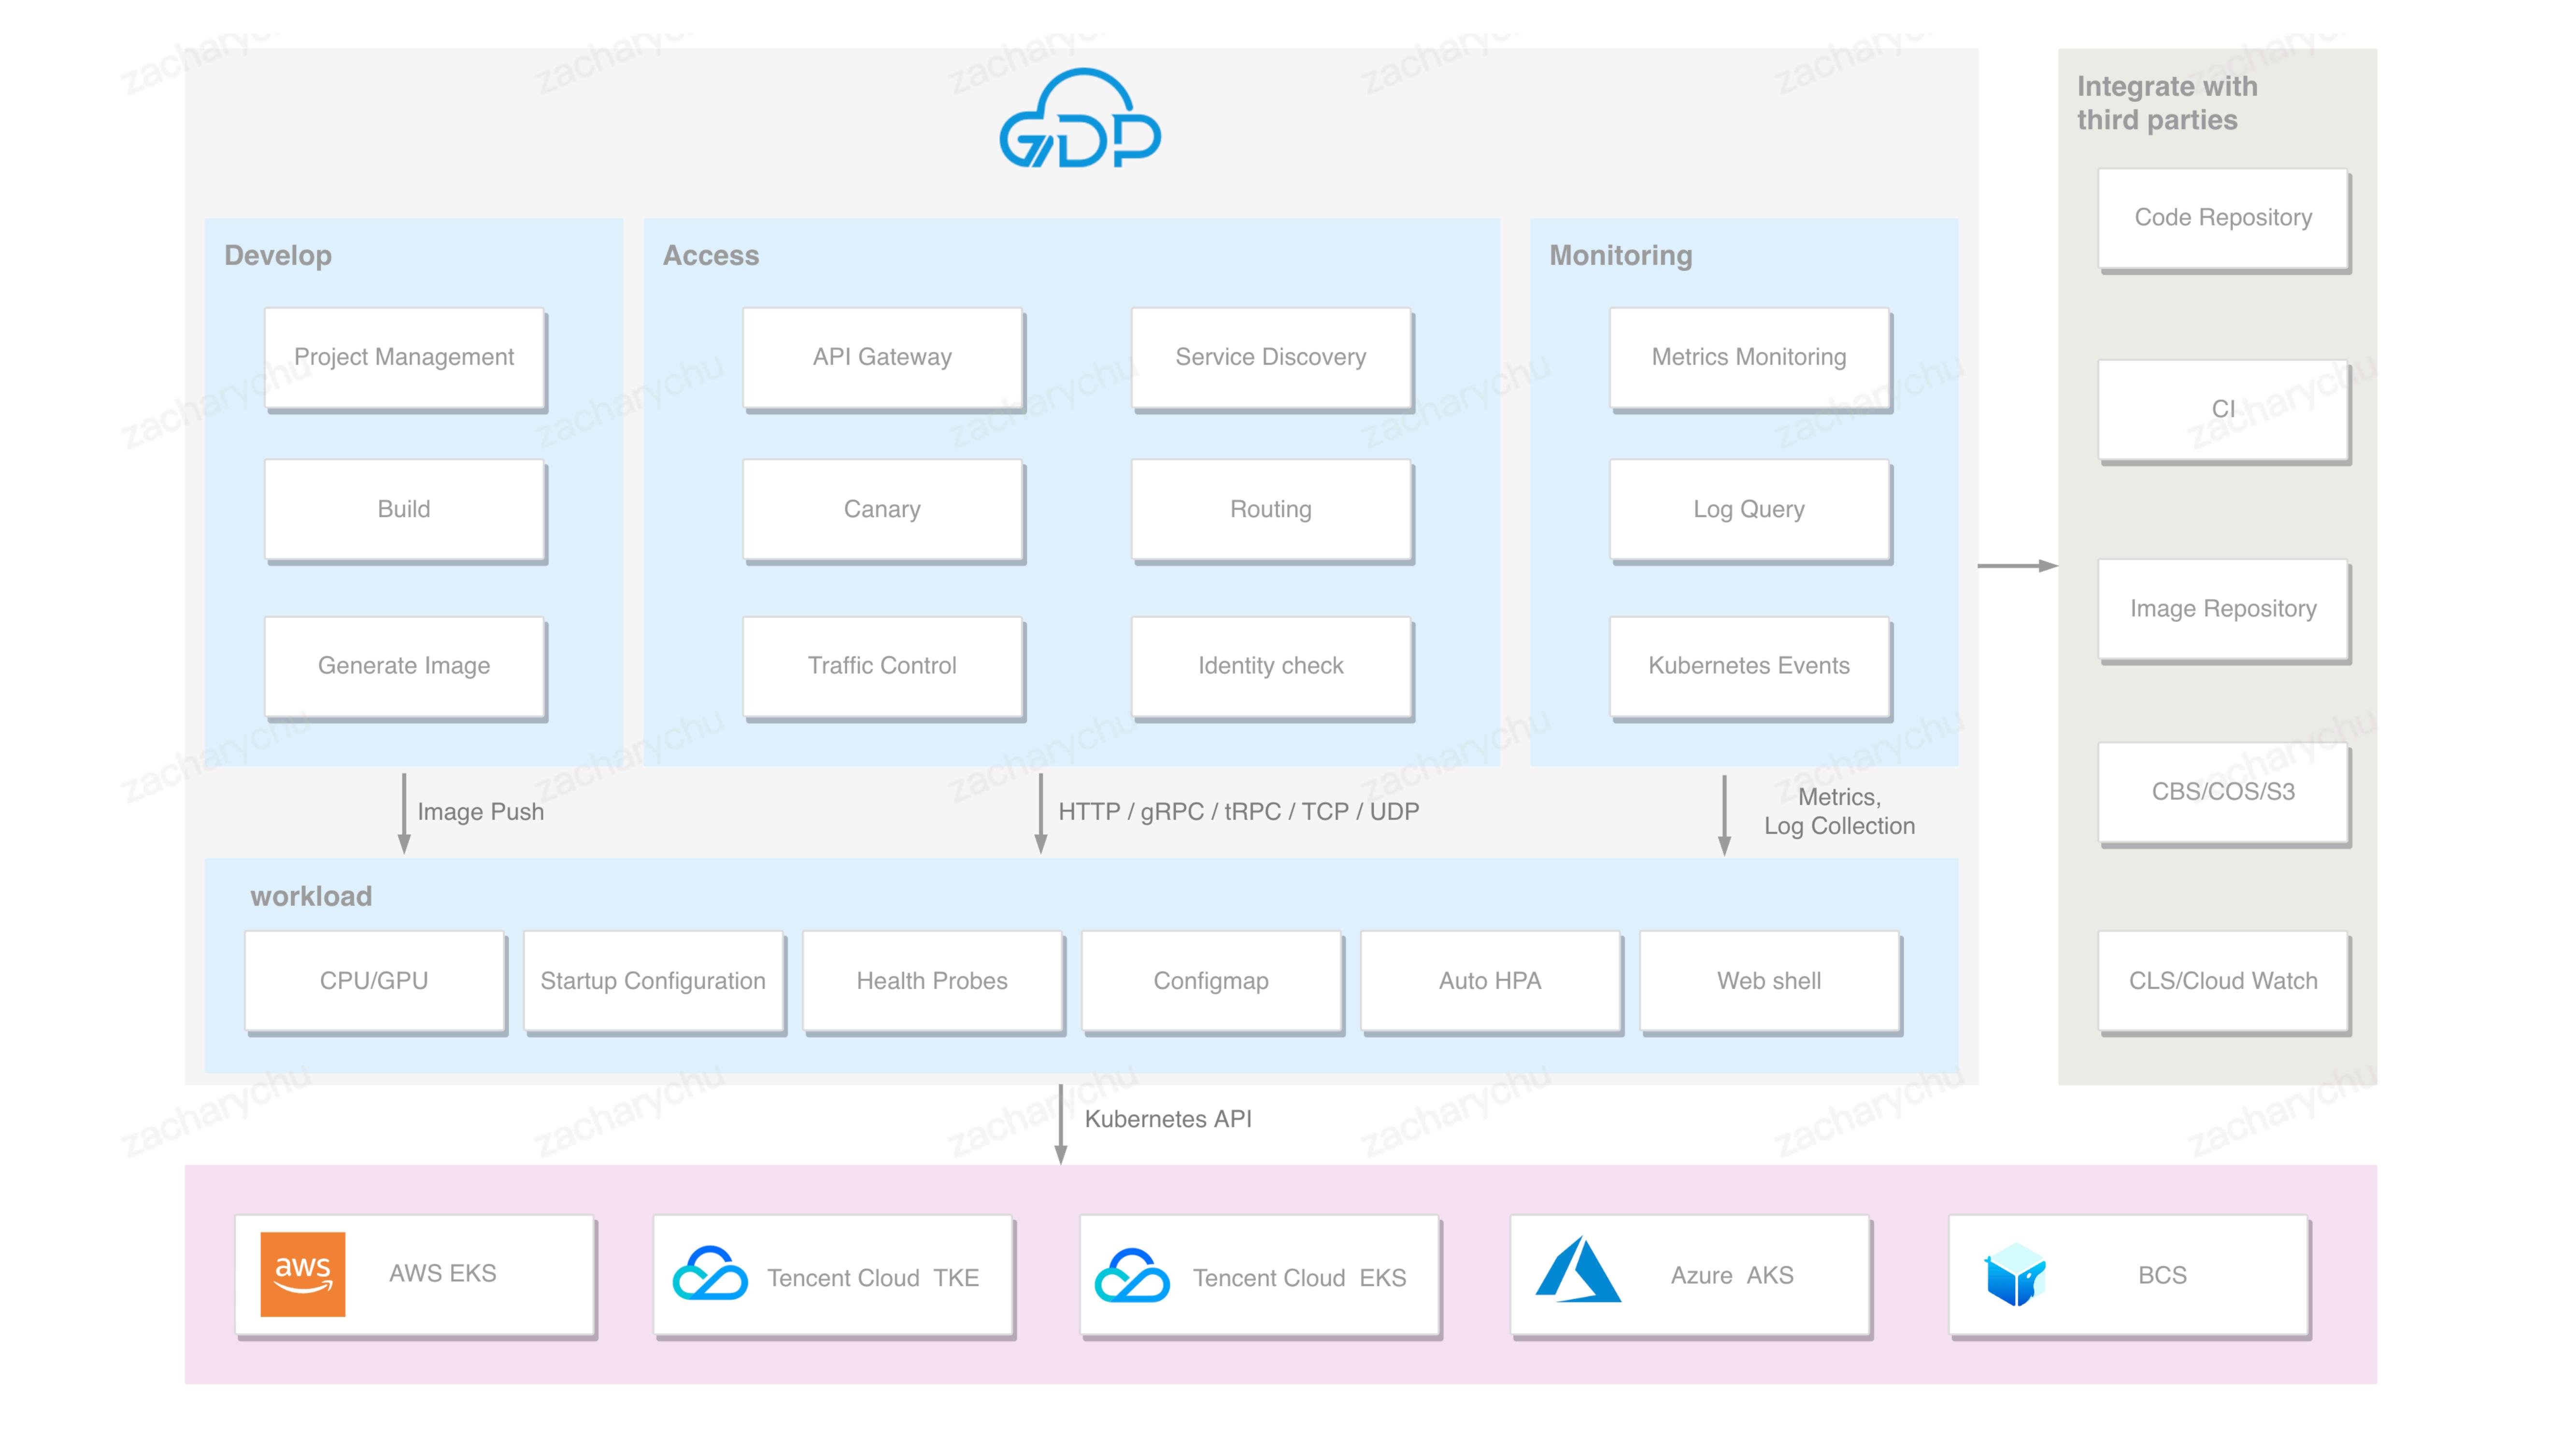The width and height of the screenshot is (2576, 1449).
Task: Click the Service Discovery box
Action: point(1271,357)
